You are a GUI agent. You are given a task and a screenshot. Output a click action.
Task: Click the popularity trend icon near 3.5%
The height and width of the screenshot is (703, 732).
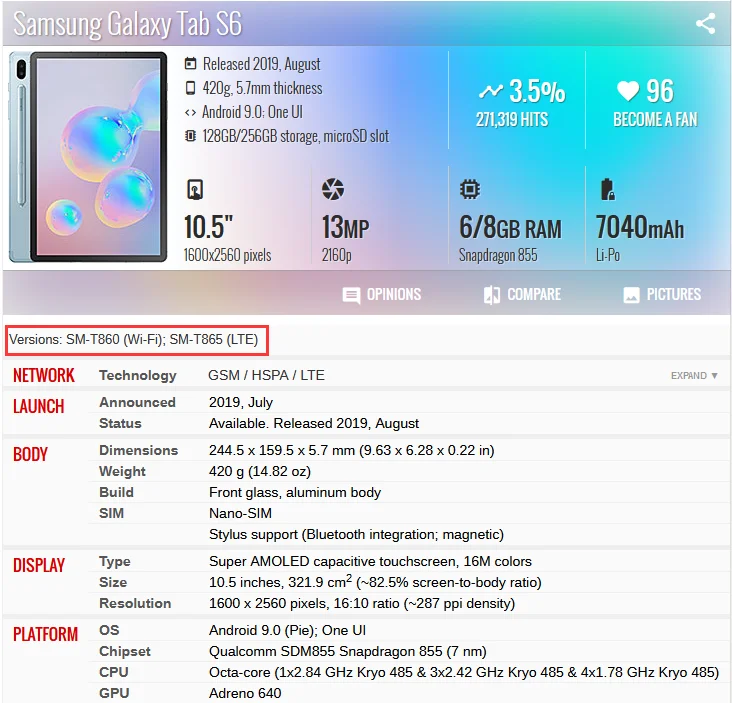pyautogui.click(x=490, y=91)
